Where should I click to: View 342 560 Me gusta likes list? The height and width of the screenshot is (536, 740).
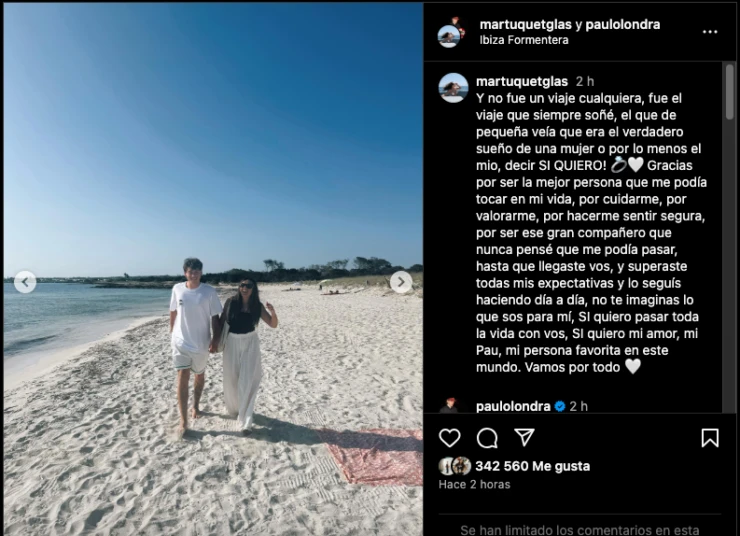tap(532, 466)
